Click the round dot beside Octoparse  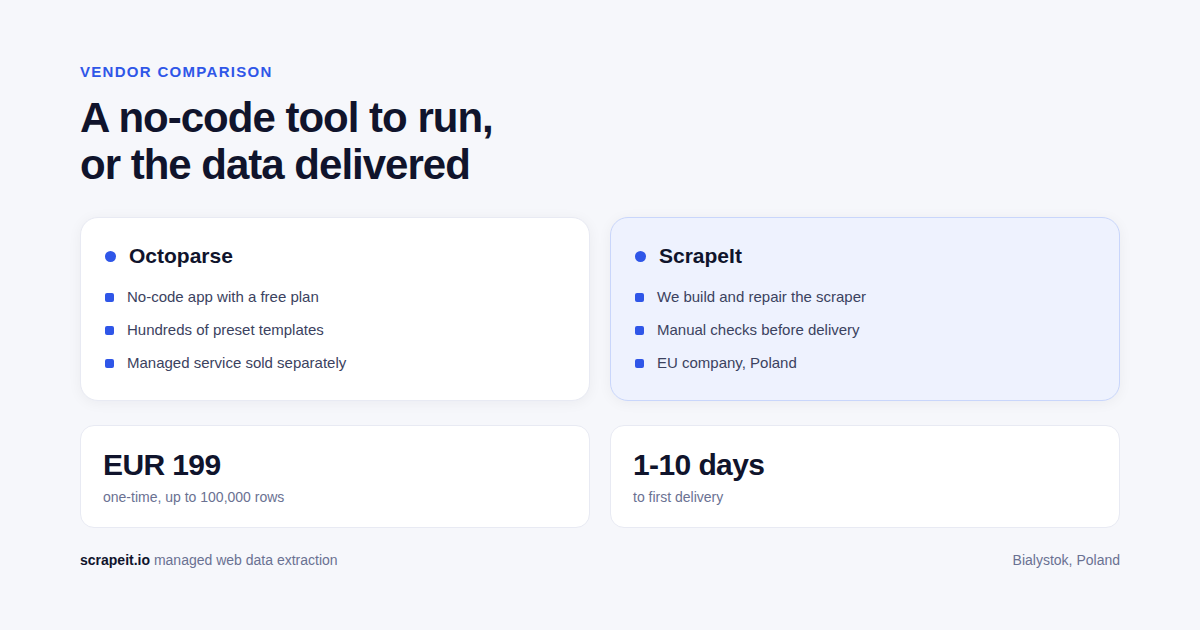[x=110, y=257]
